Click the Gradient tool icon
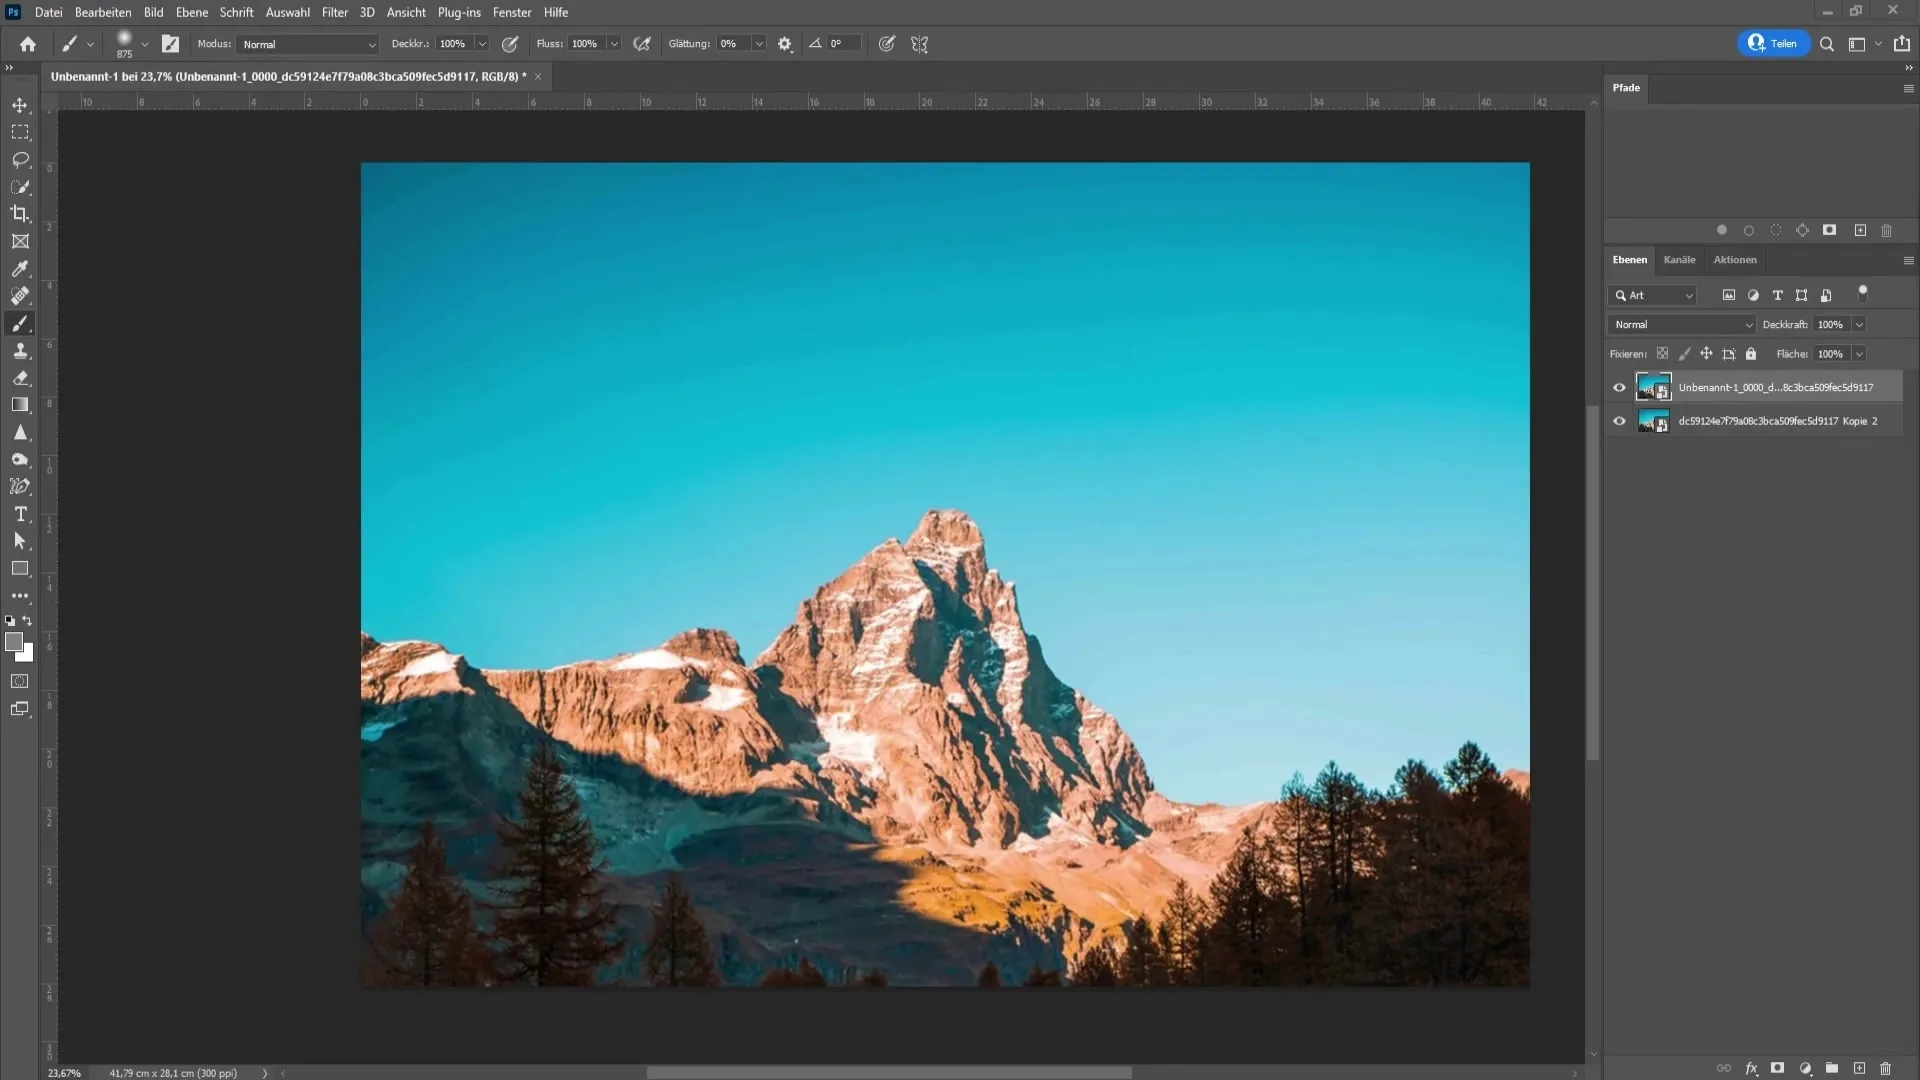 tap(20, 405)
